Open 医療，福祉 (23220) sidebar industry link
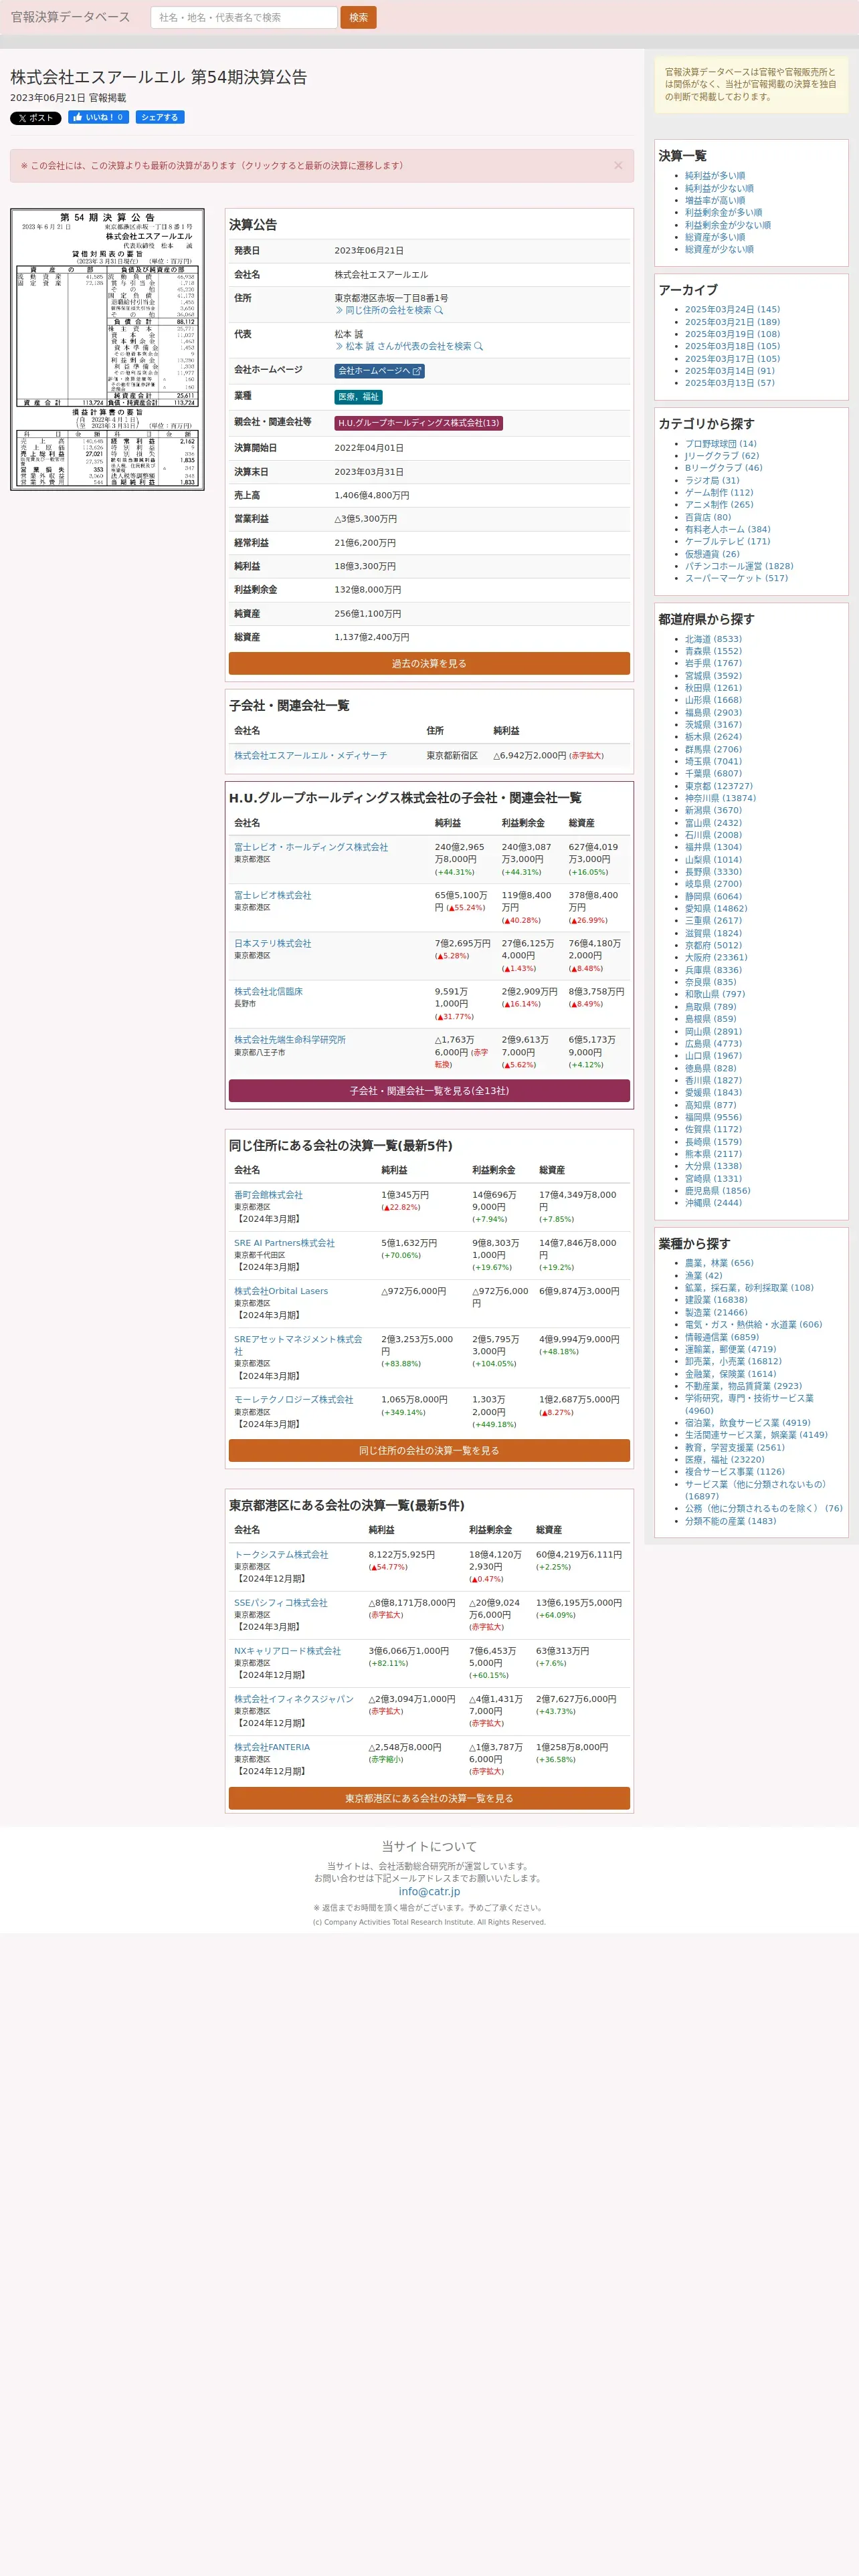 click(724, 1460)
